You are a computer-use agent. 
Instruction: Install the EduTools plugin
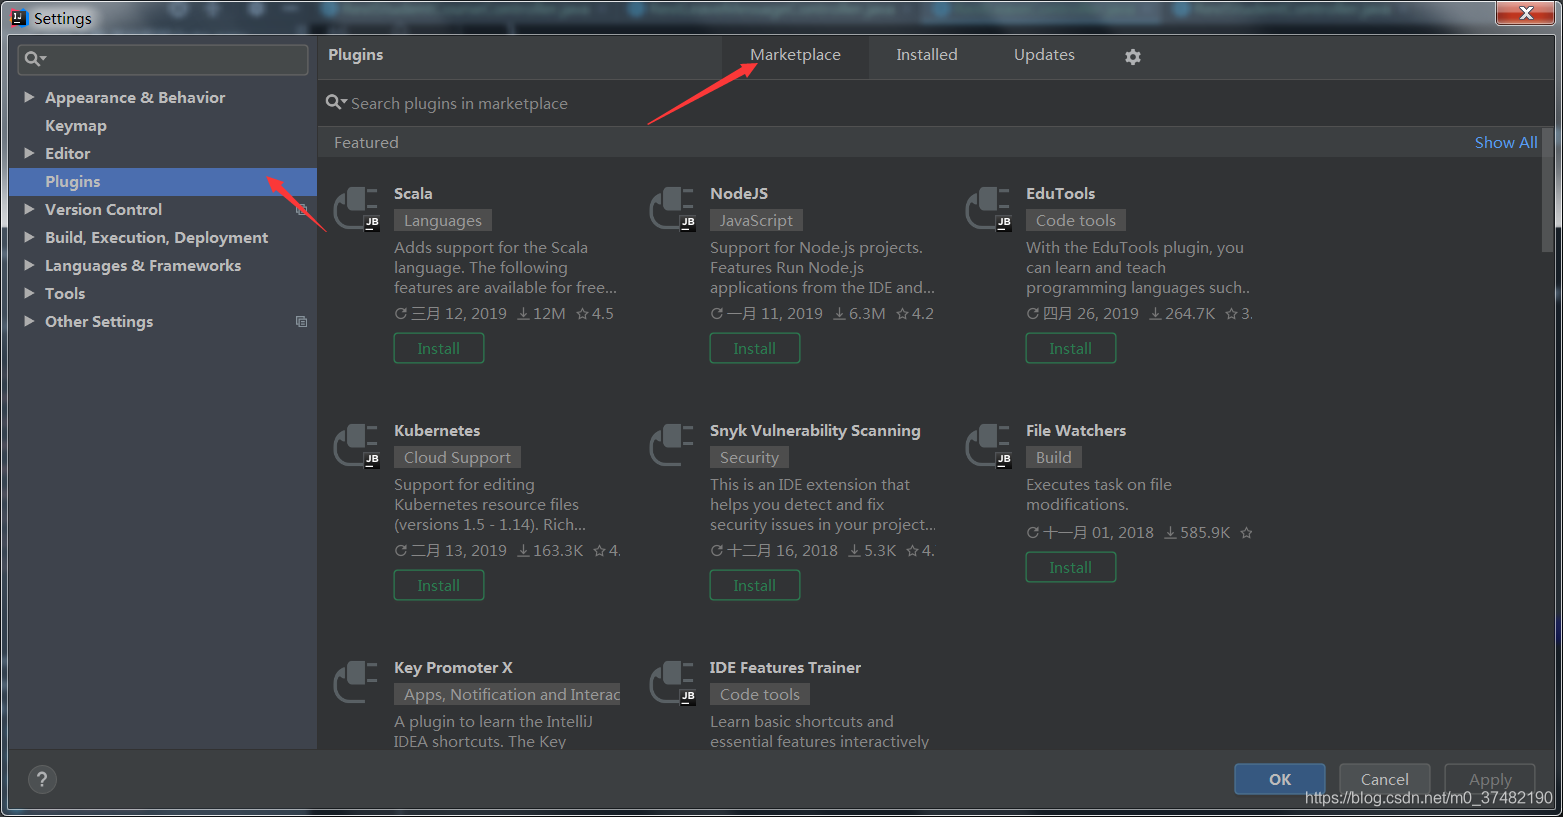(x=1071, y=348)
